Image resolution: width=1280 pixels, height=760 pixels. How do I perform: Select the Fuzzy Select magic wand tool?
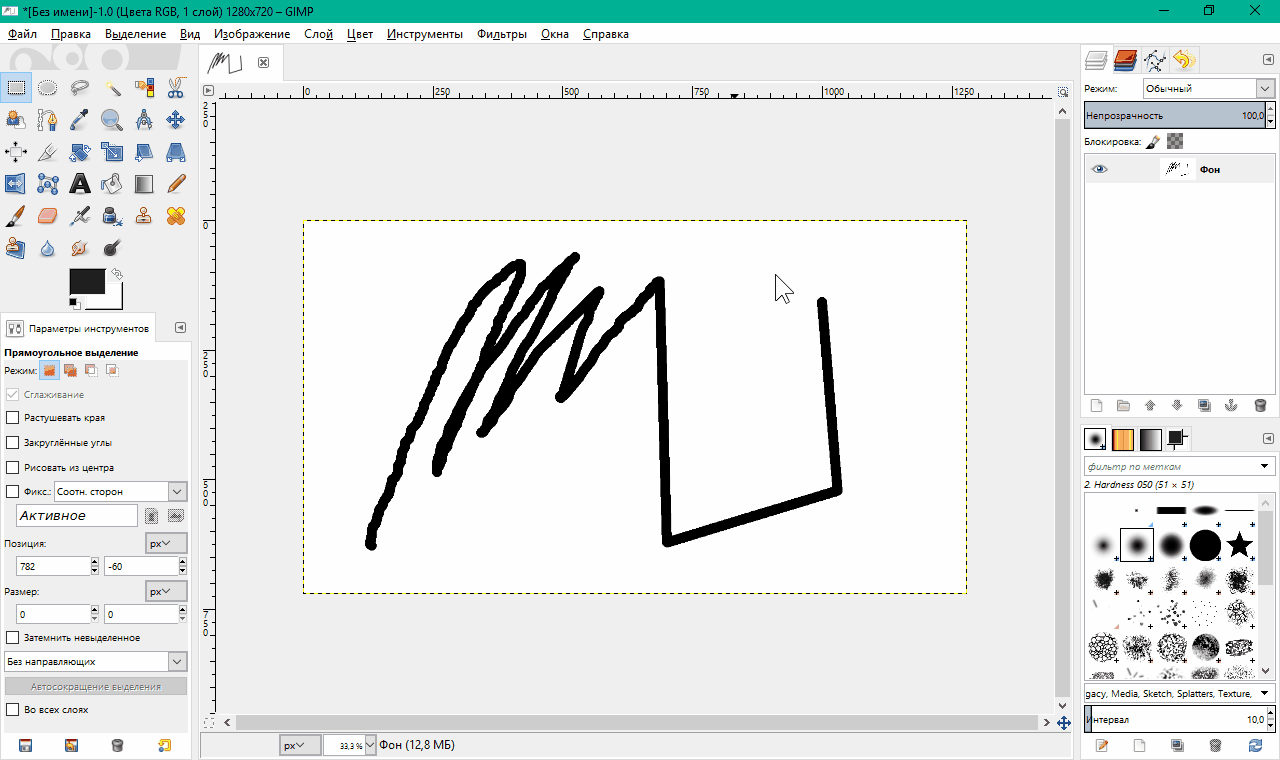[x=112, y=88]
